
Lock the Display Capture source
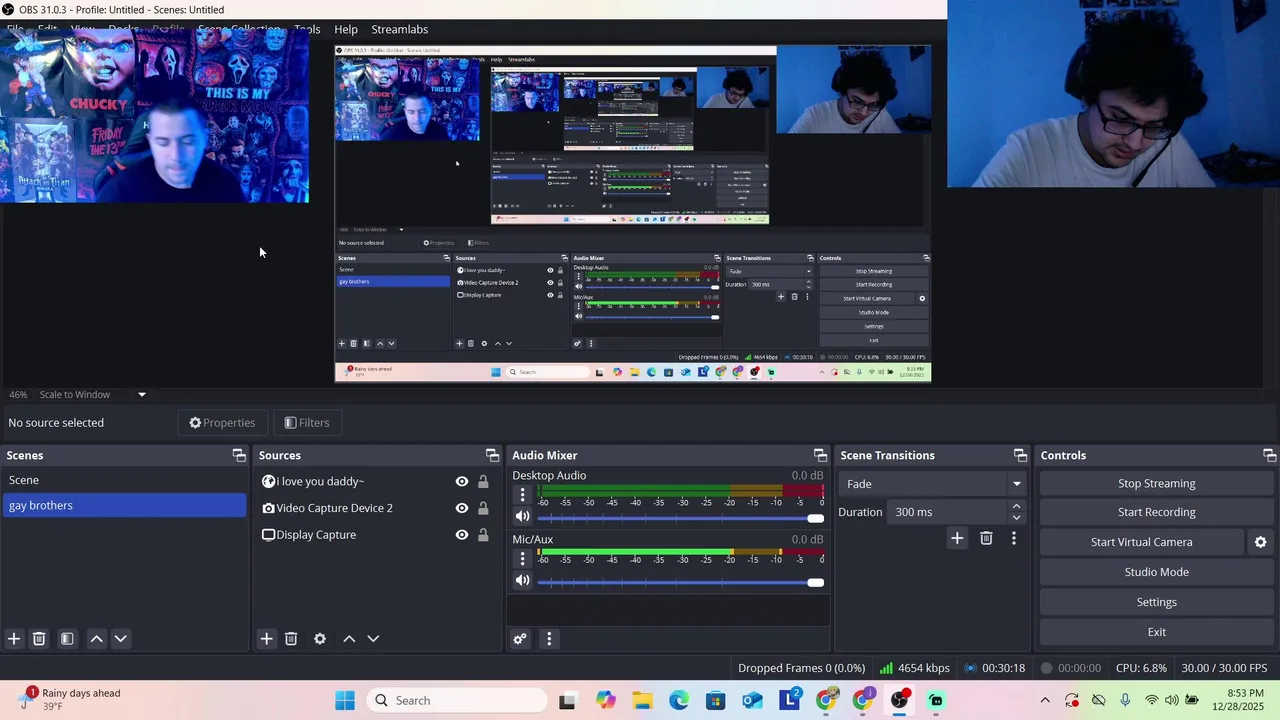coord(483,535)
